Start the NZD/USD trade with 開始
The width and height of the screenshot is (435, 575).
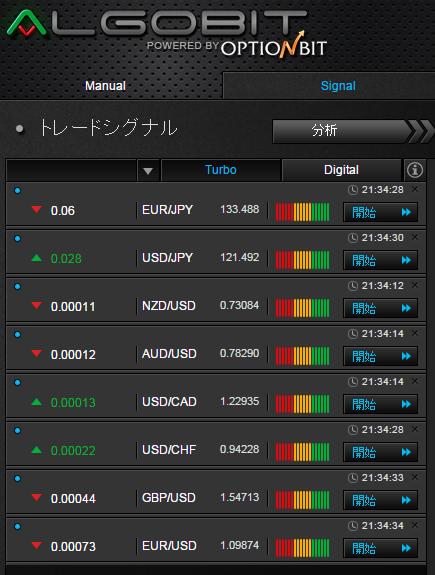pos(380,308)
